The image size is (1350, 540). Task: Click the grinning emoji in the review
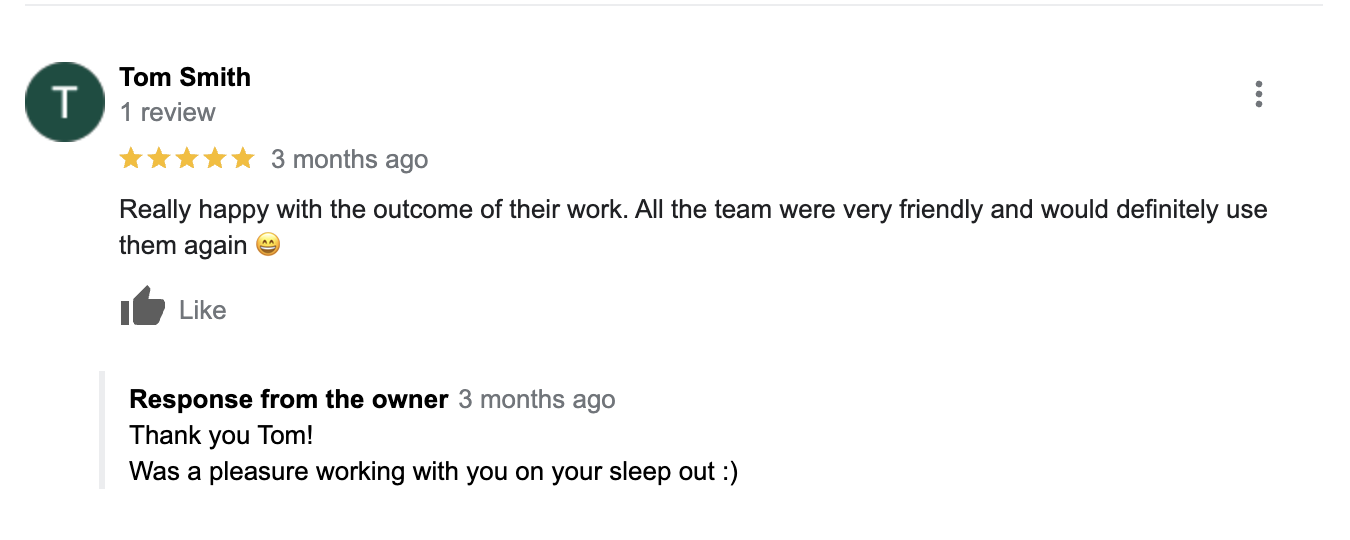point(268,245)
